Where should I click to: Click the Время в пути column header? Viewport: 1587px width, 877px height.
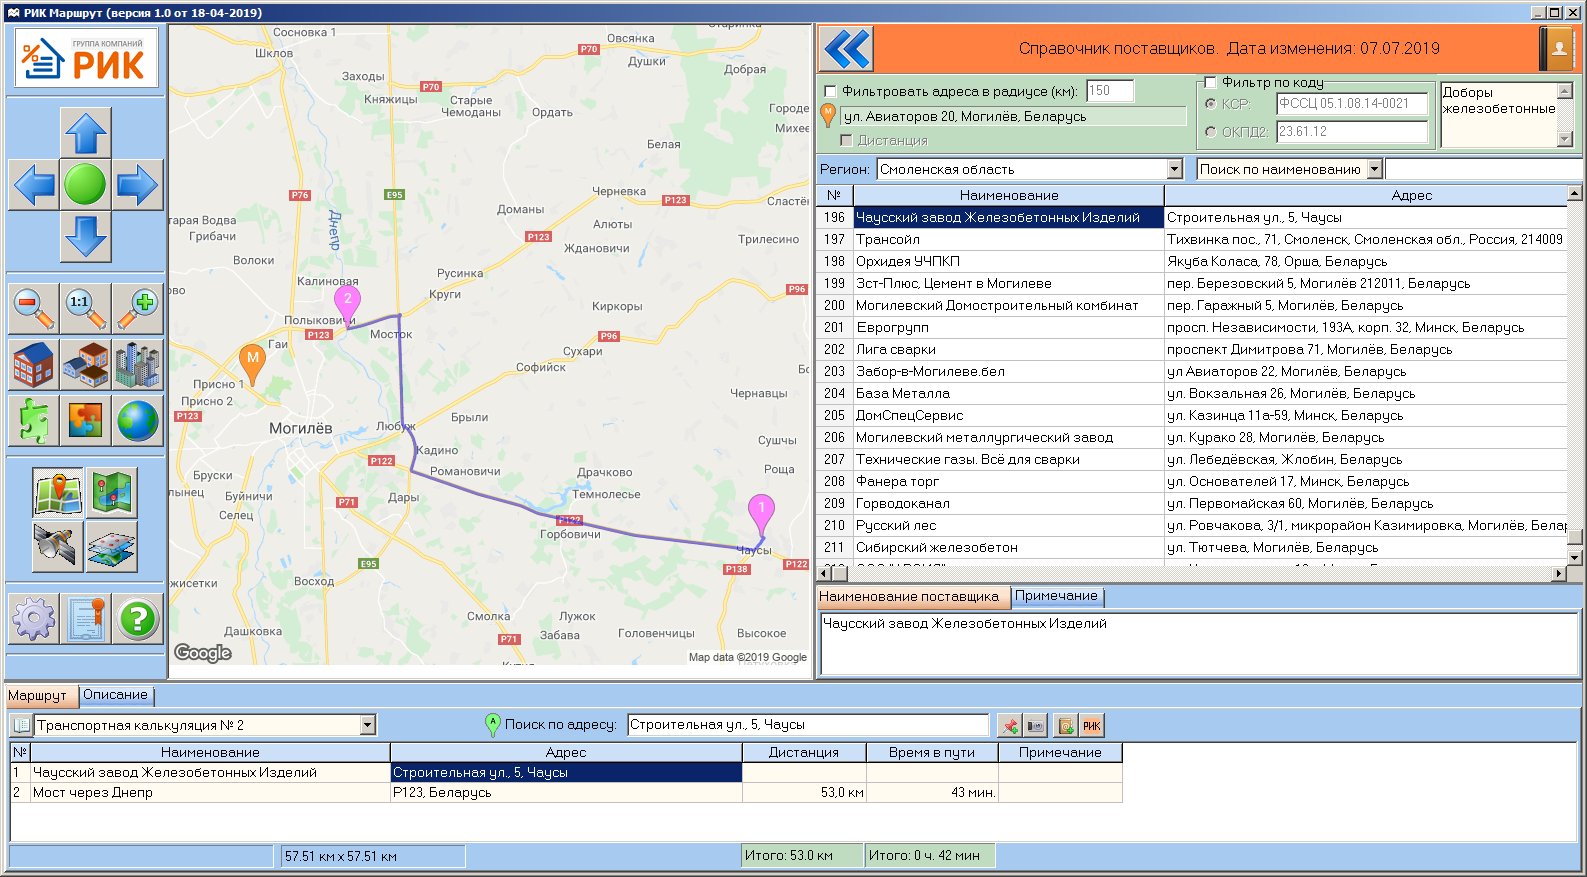point(932,752)
